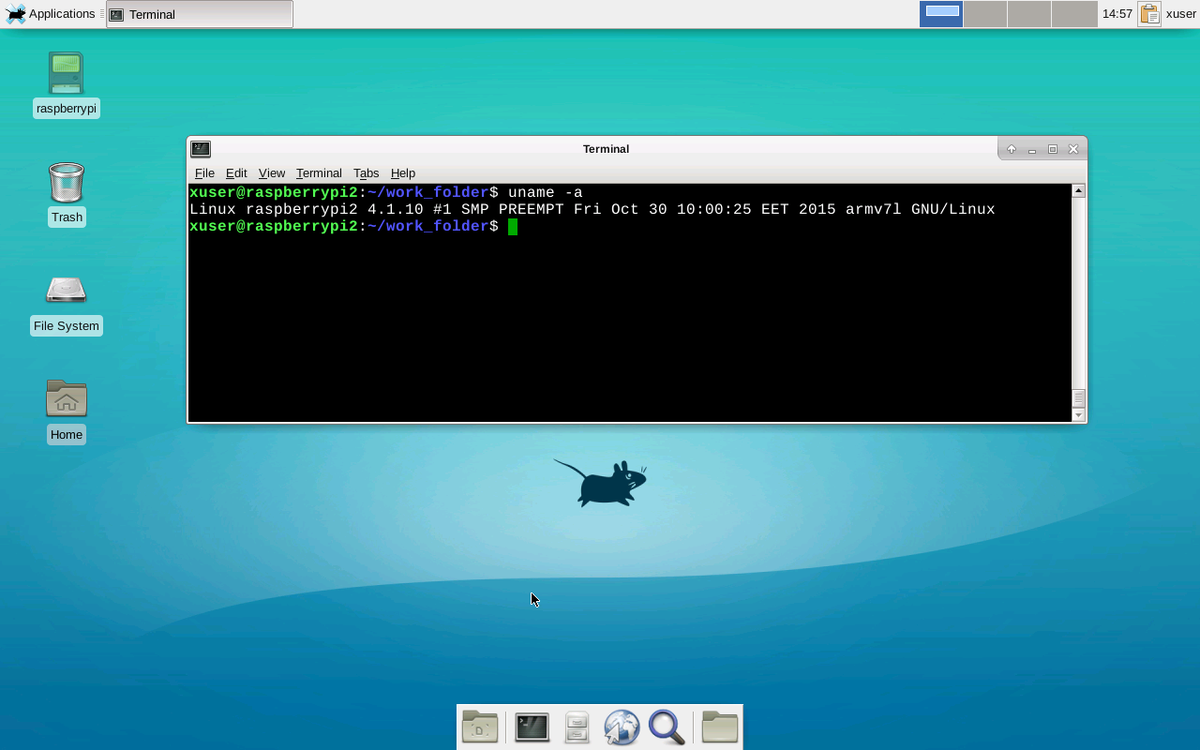Click the terminal scrollbar handle
This screenshot has height=750, width=1200.
coord(1078,397)
